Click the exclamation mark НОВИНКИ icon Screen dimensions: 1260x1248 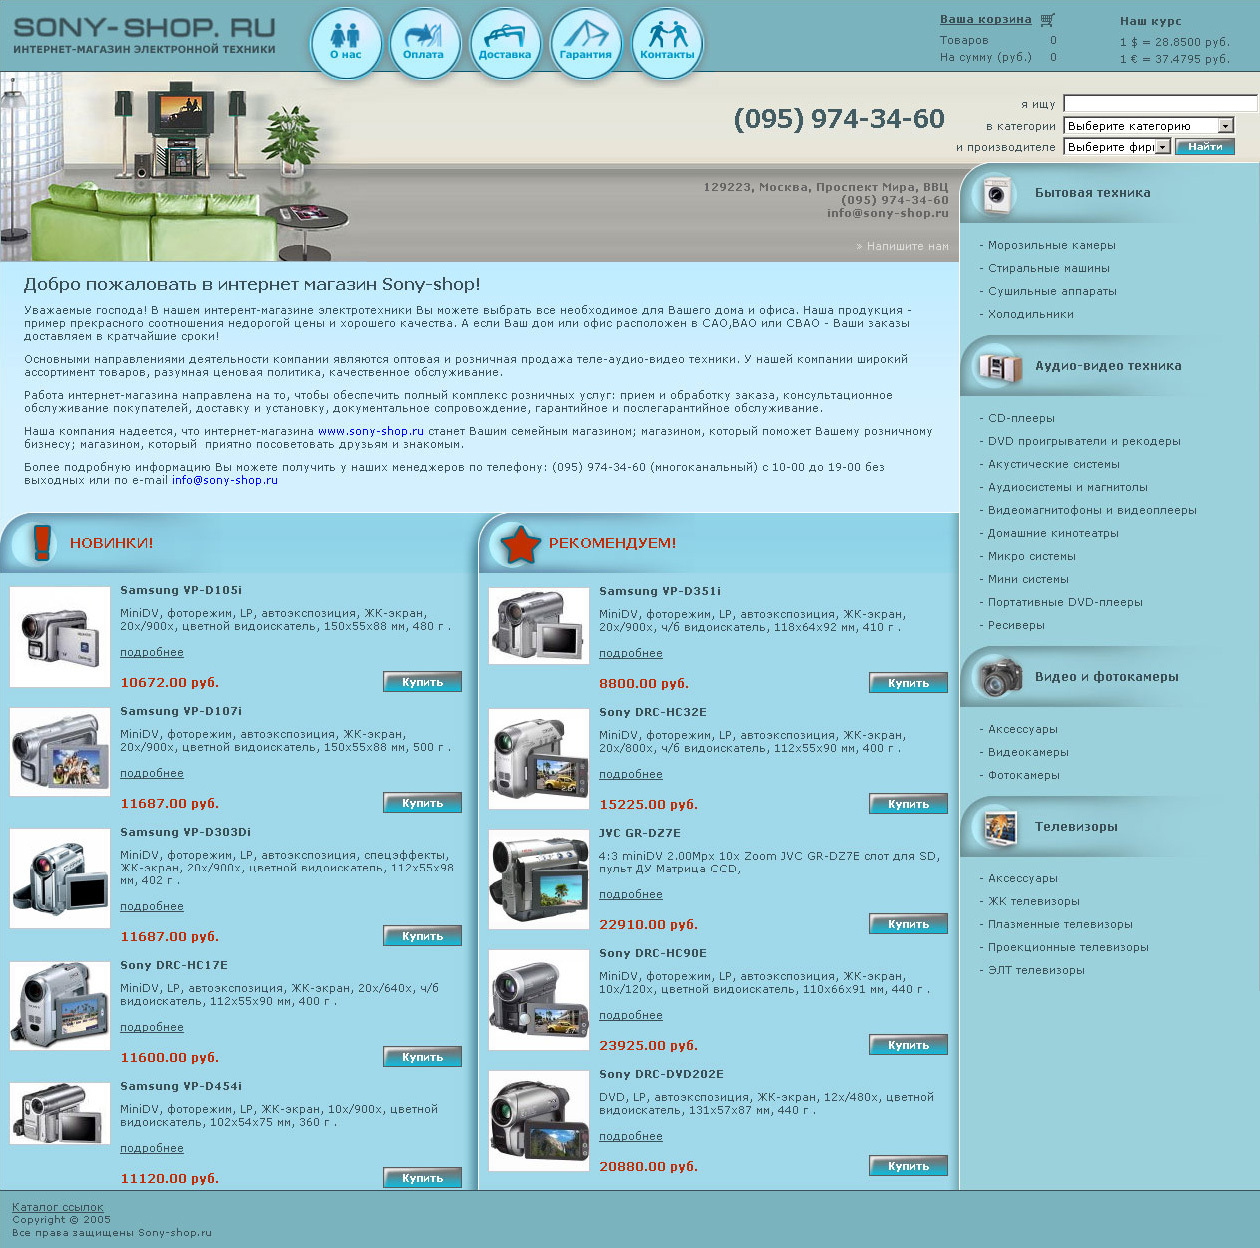(x=41, y=543)
